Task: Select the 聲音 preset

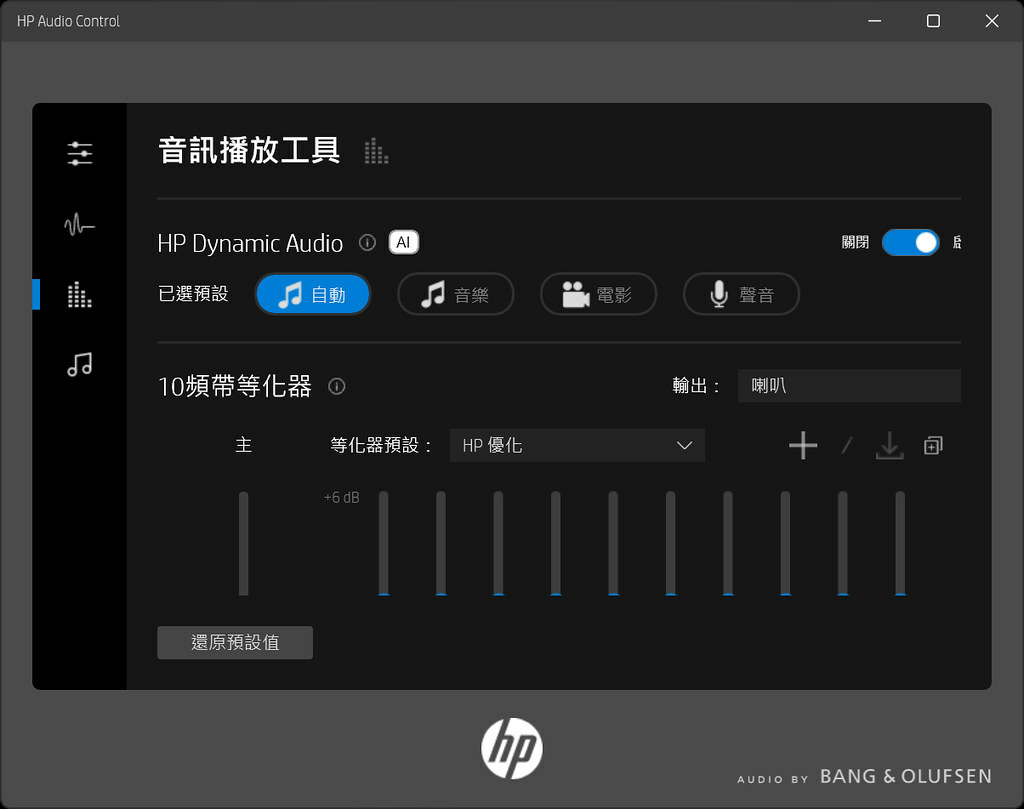Action: (741, 294)
